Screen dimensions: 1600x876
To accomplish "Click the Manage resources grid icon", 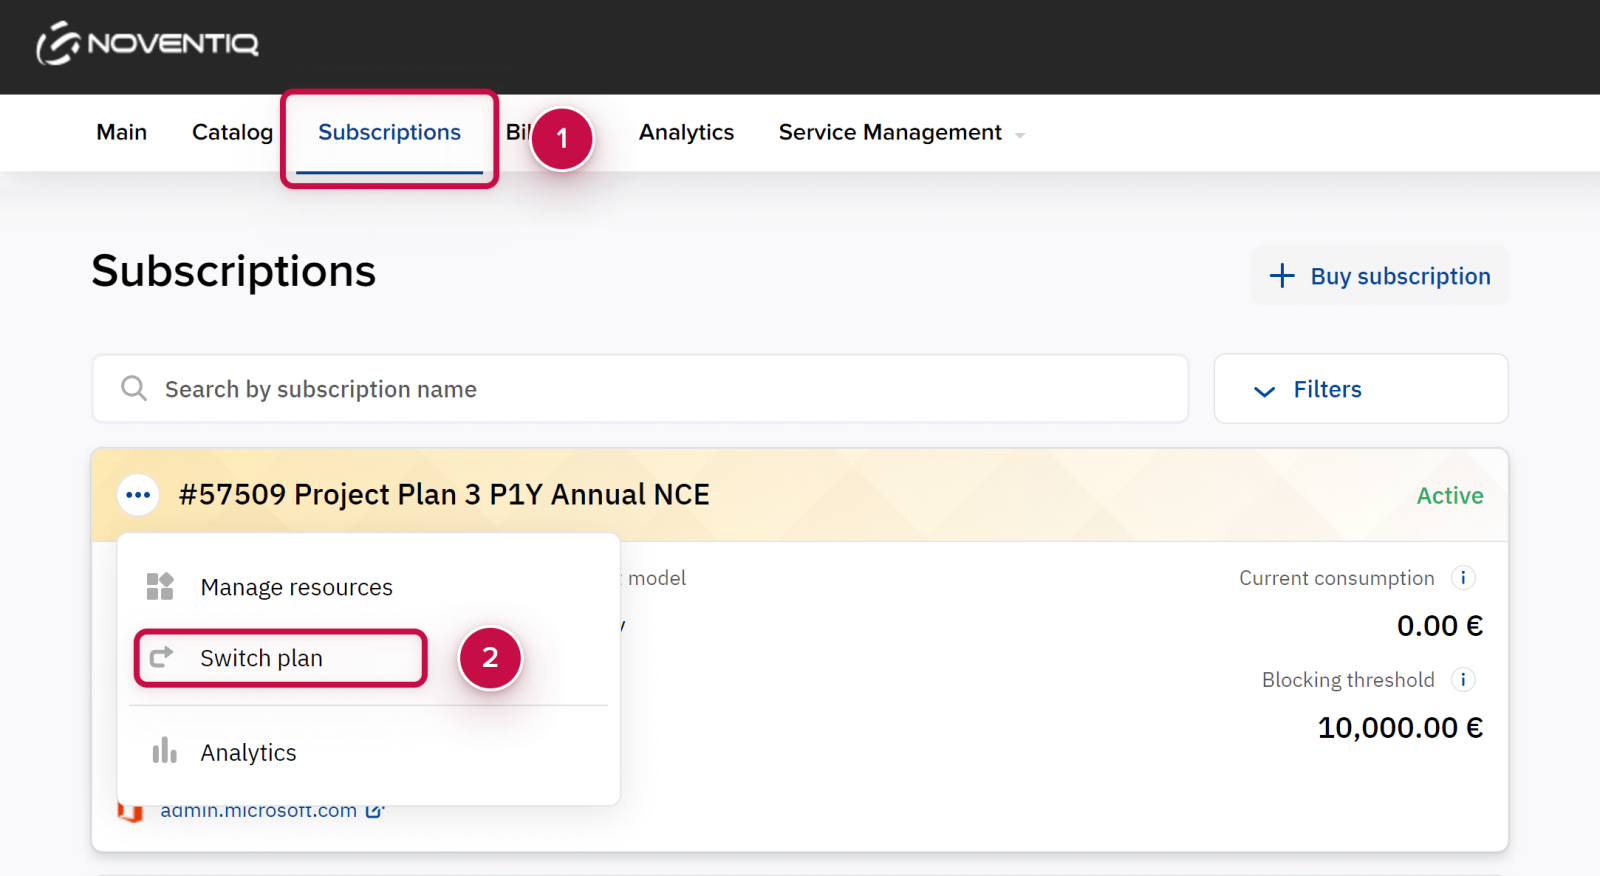I will [x=160, y=587].
